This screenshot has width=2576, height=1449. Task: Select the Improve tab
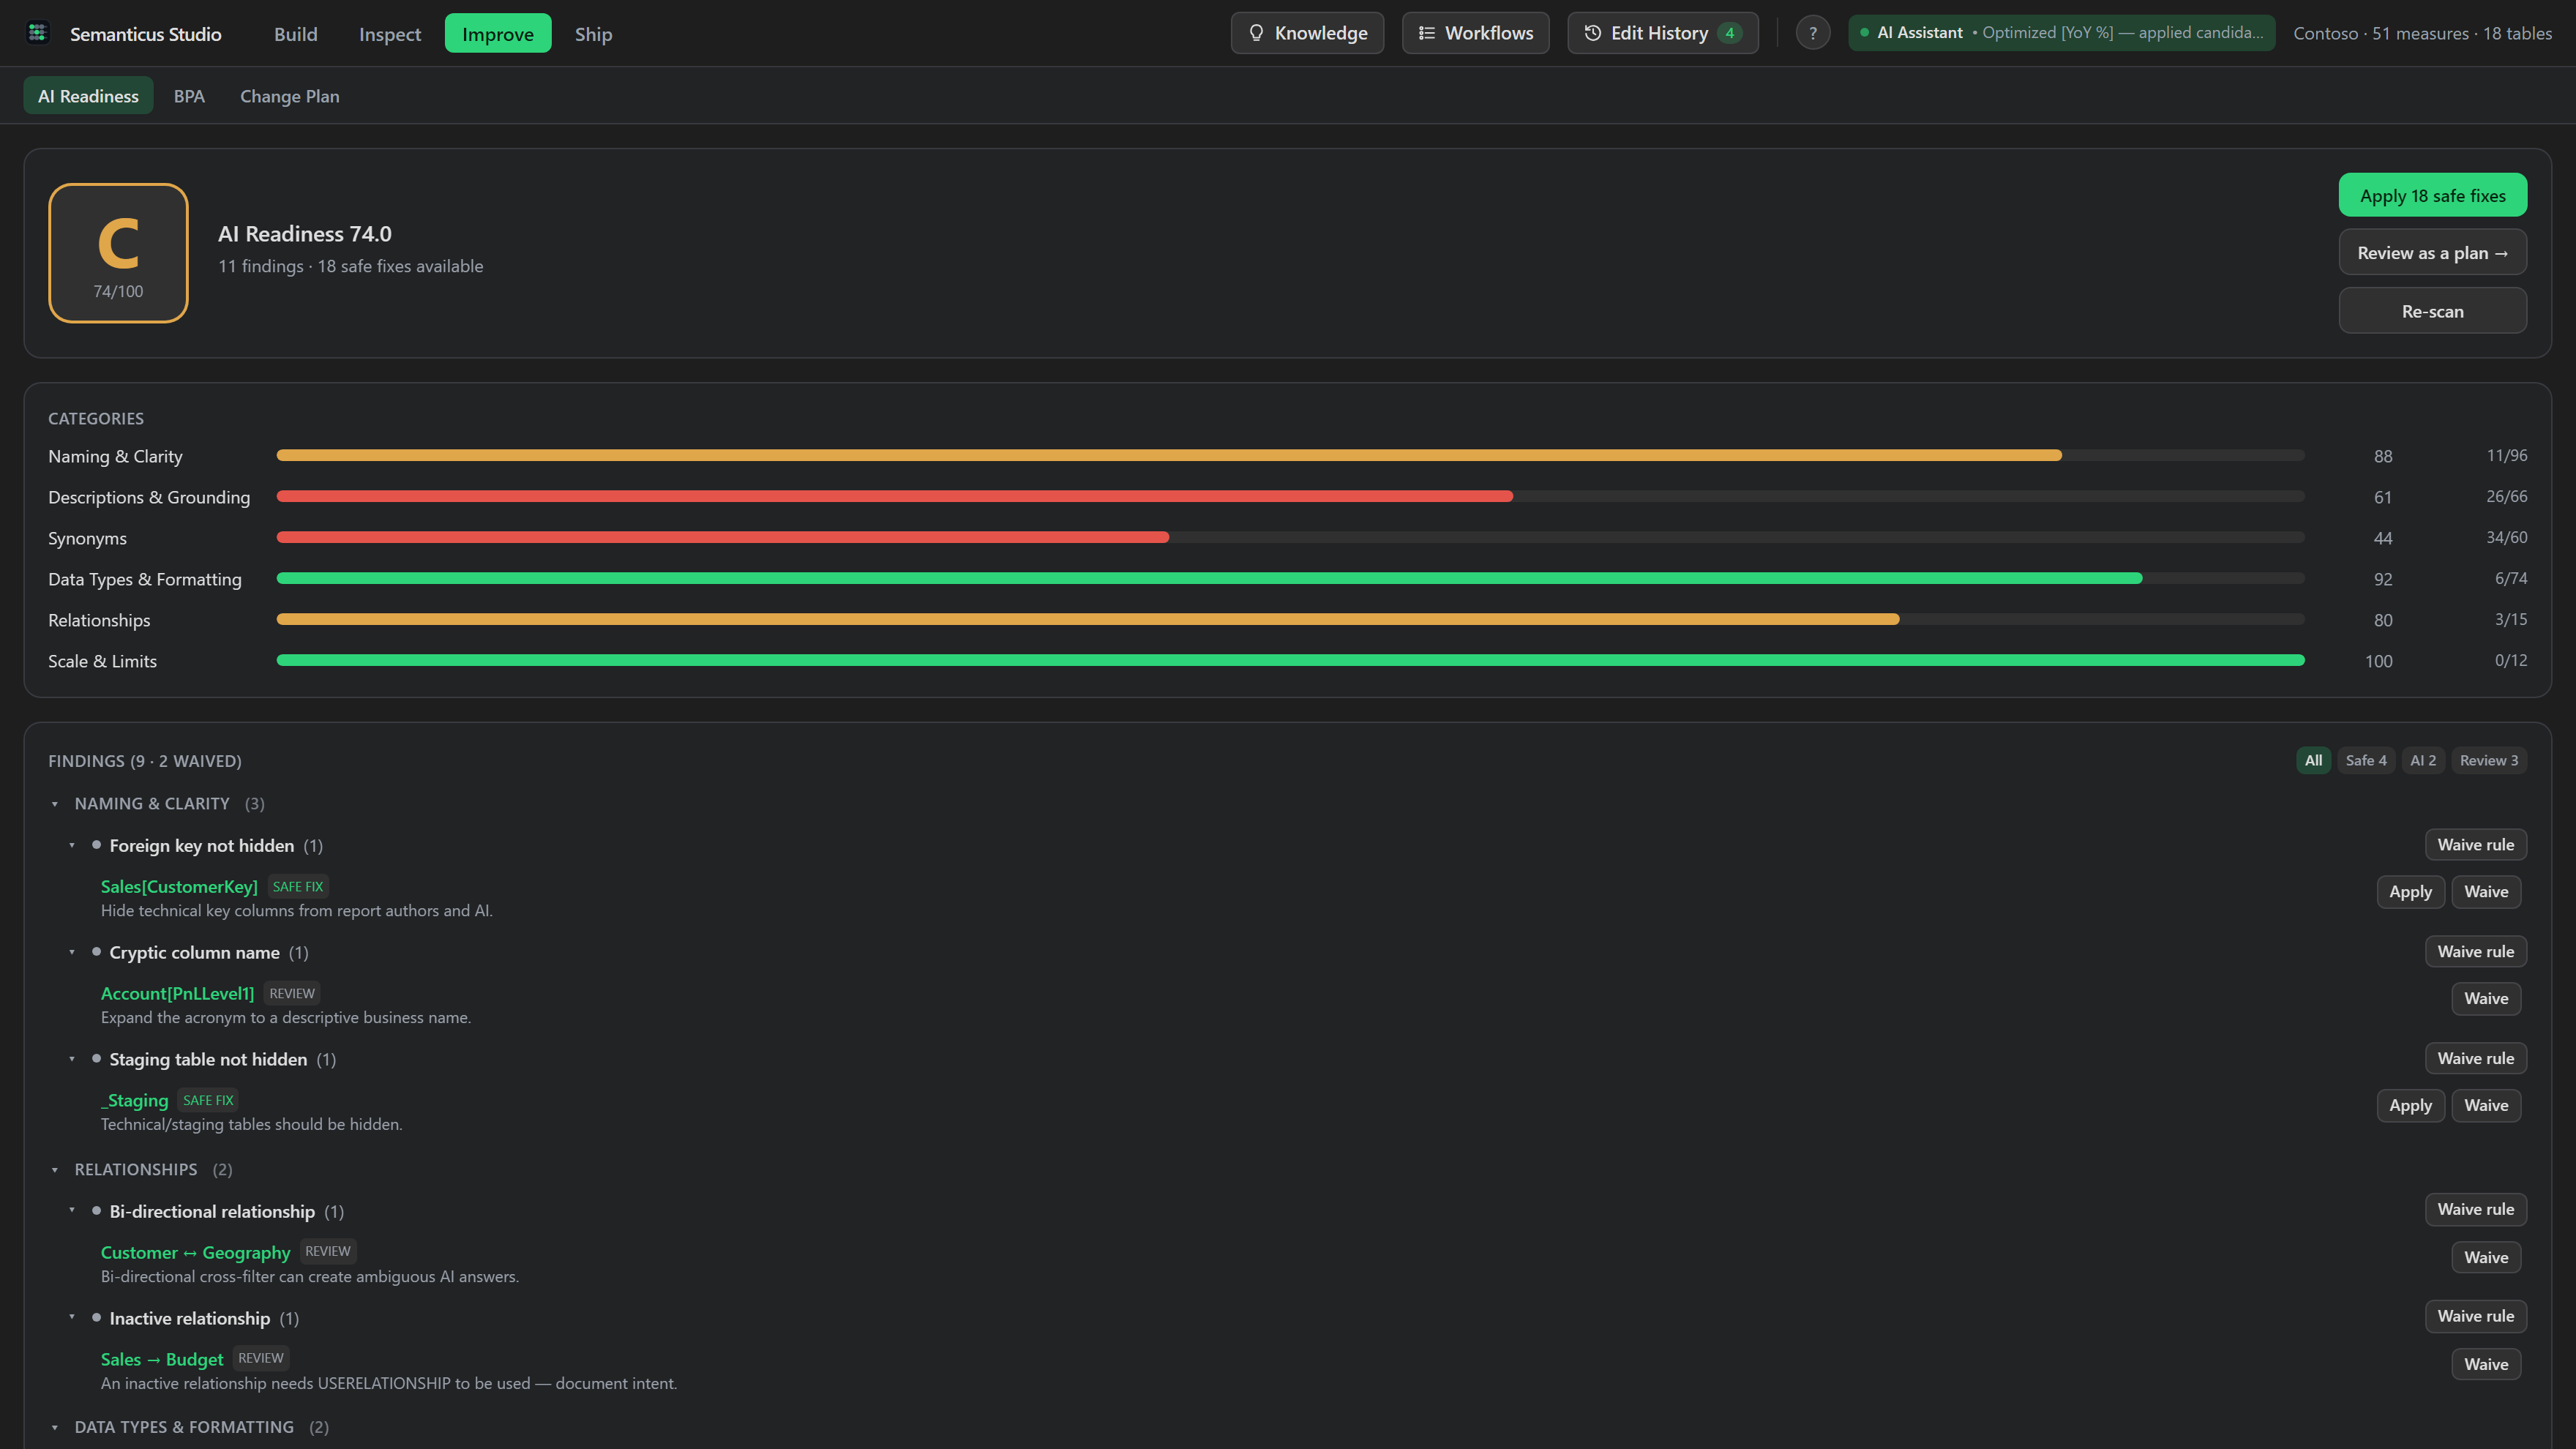(498, 34)
